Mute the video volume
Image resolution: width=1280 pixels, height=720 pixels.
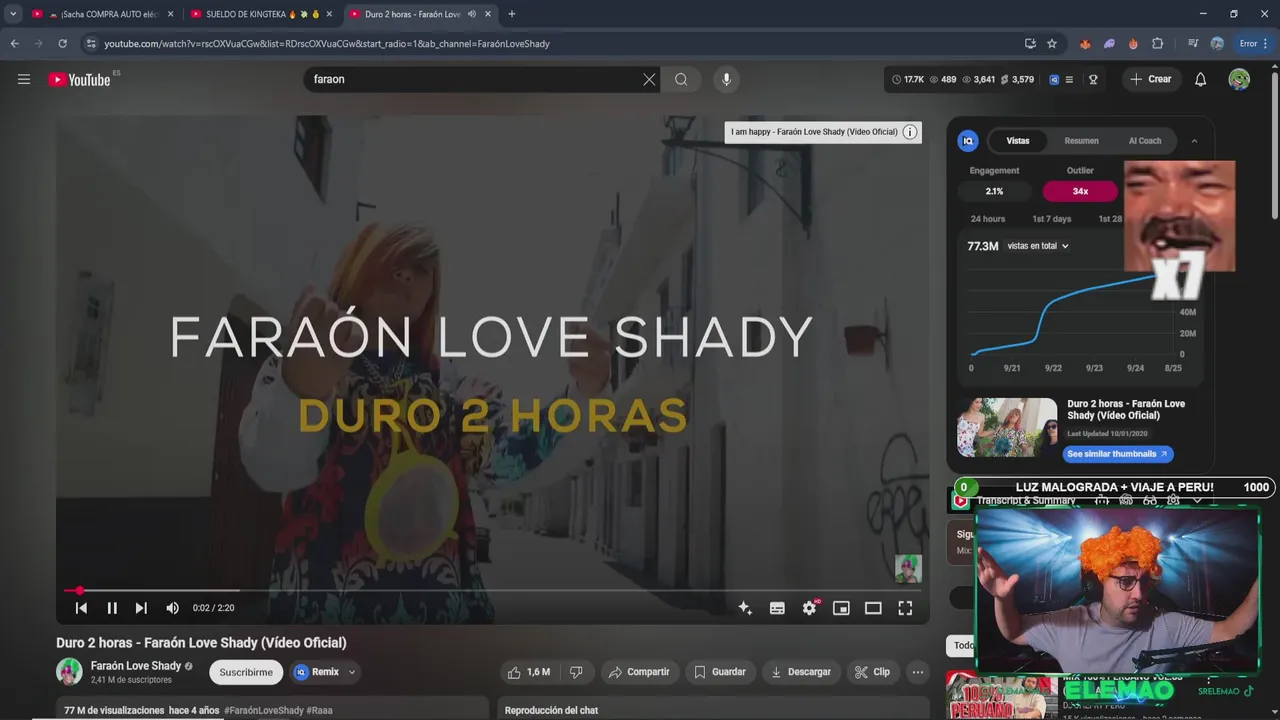coord(172,608)
